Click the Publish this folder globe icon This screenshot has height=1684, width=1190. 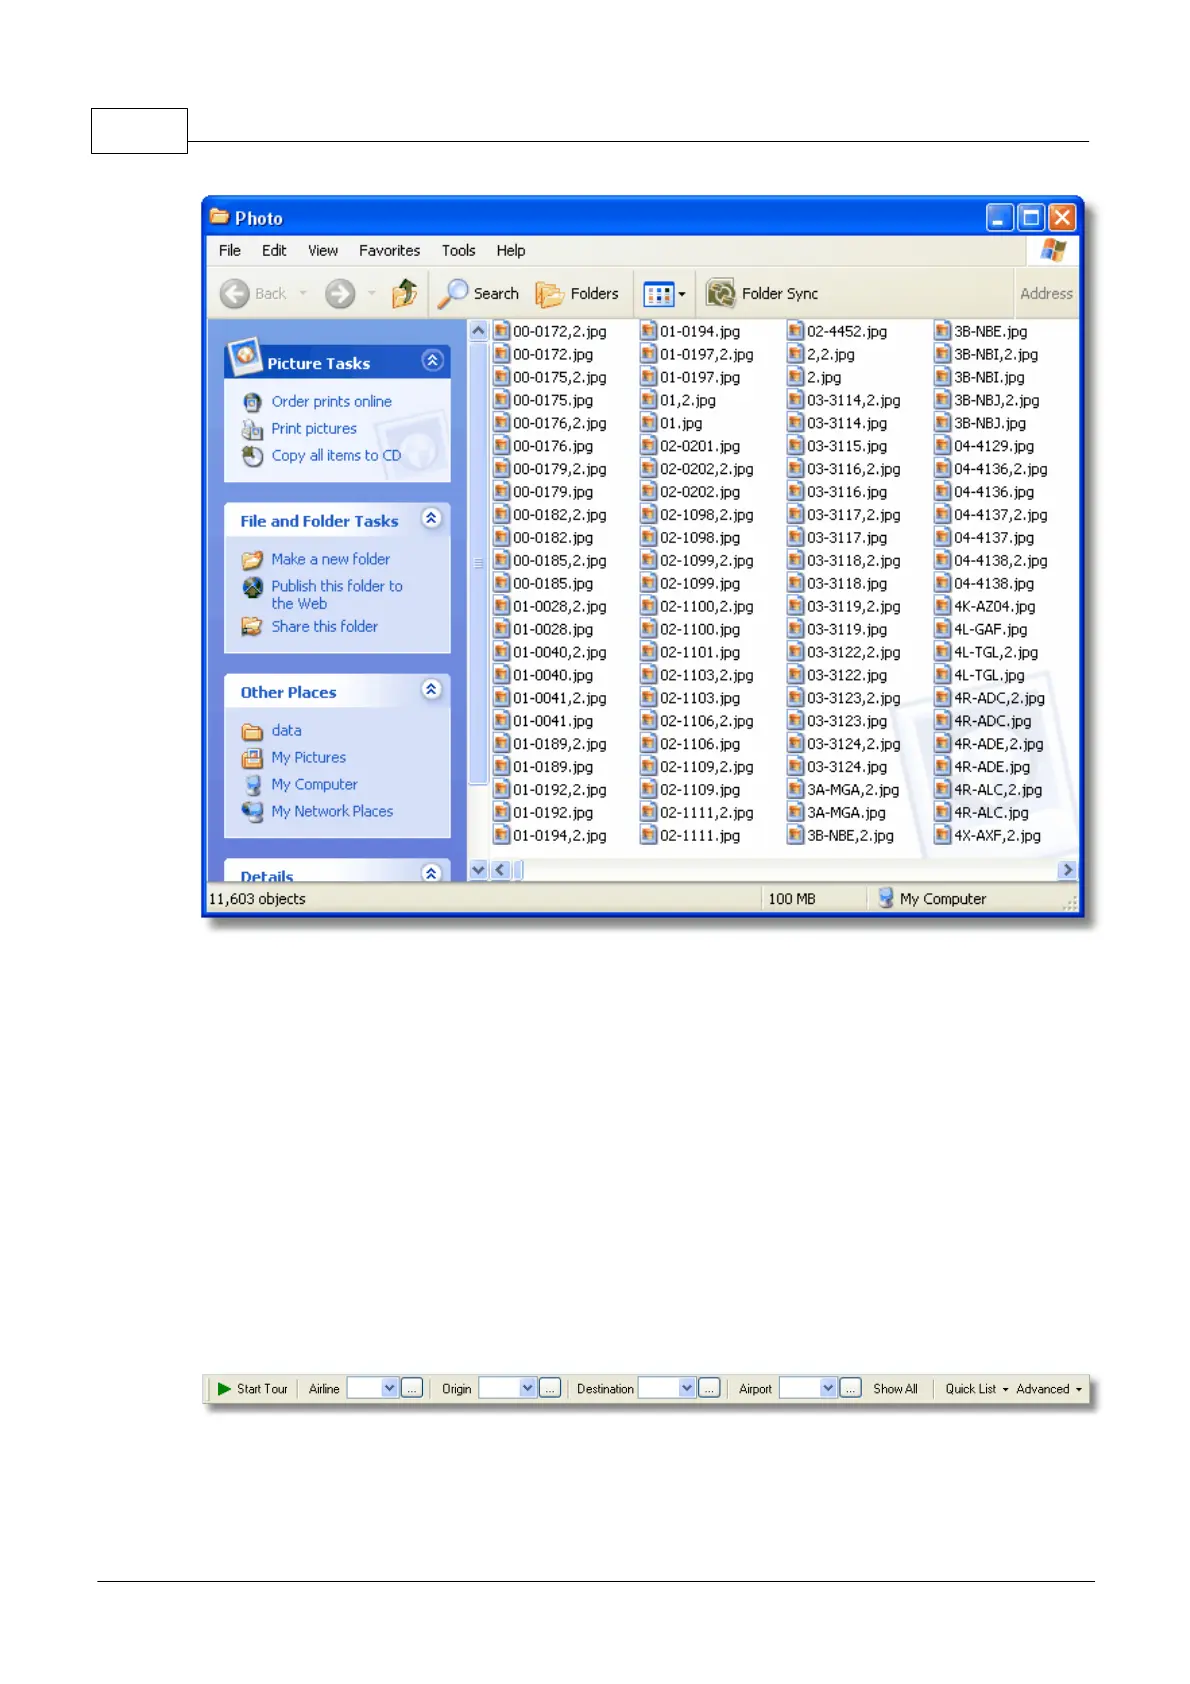coord(253,587)
